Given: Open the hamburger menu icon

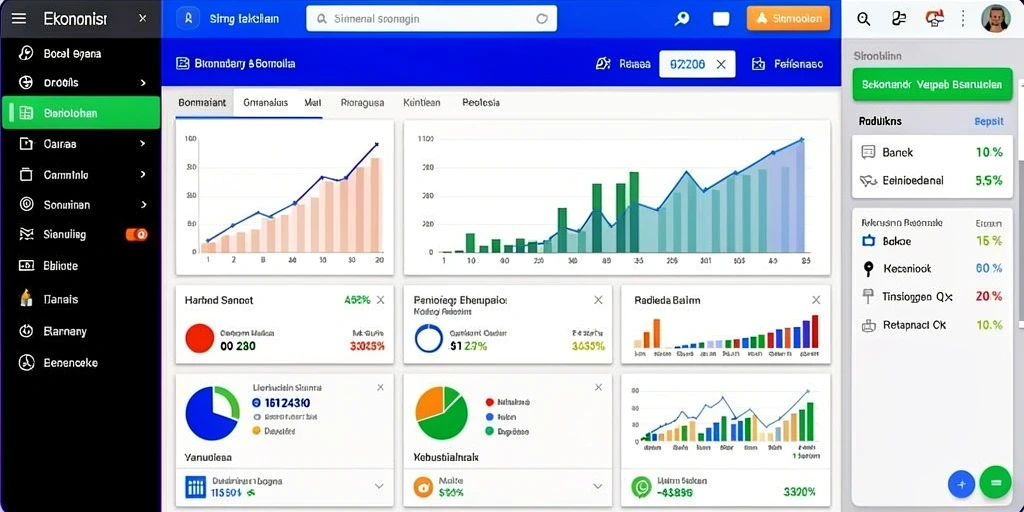Looking at the screenshot, I should point(19,18).
